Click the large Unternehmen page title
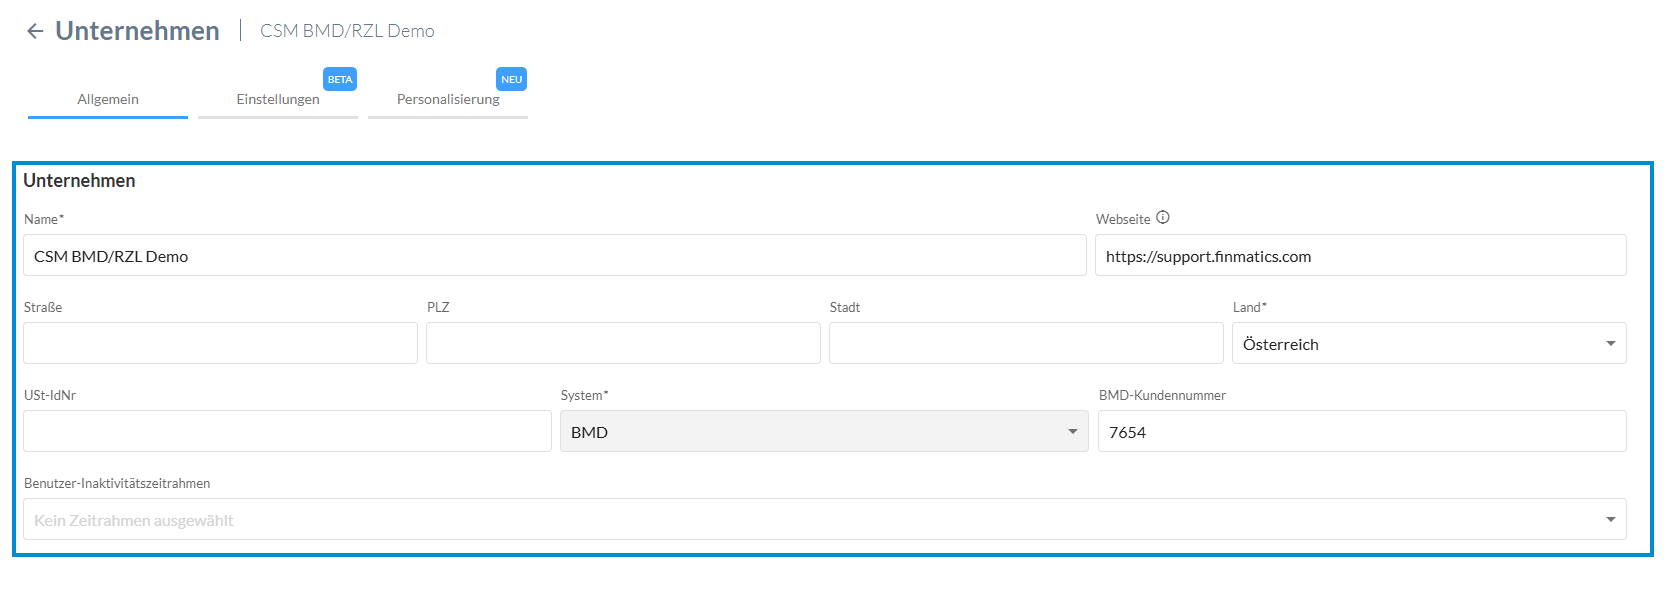This screenshot has width=1669, height=604. pyautogui.click(x=137, y=31)
